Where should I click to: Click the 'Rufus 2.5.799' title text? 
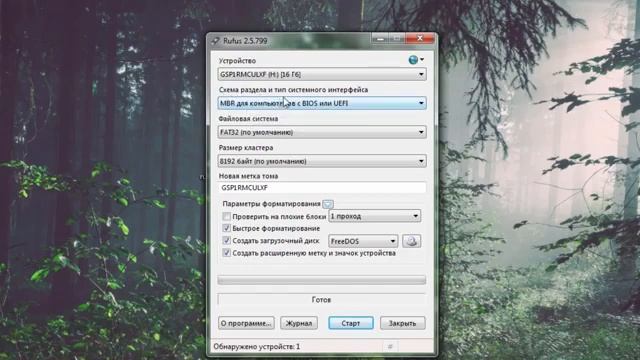(245, 41)
